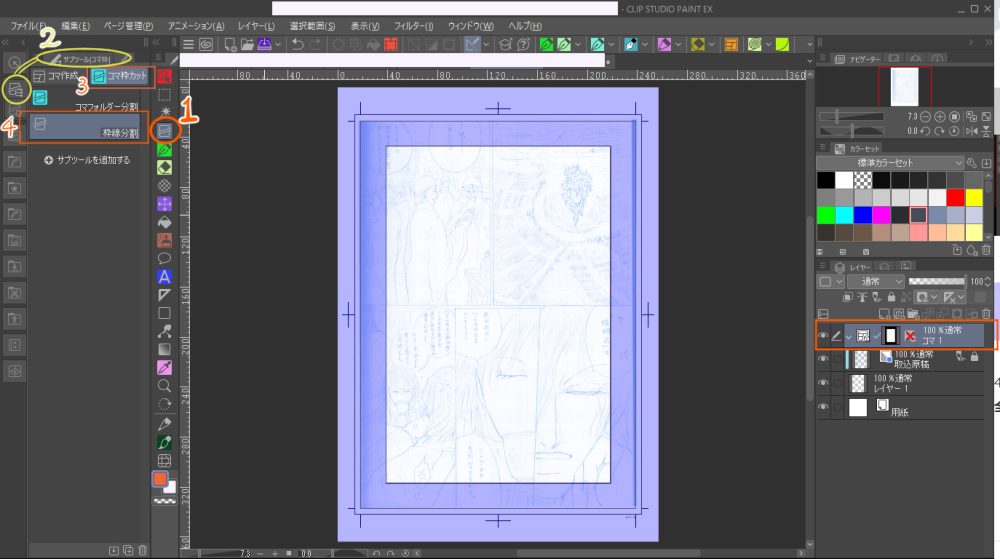Click the Save icon in the command bar
The image size is (1000, 559).
pyautogui.click(x=265, y=45)
